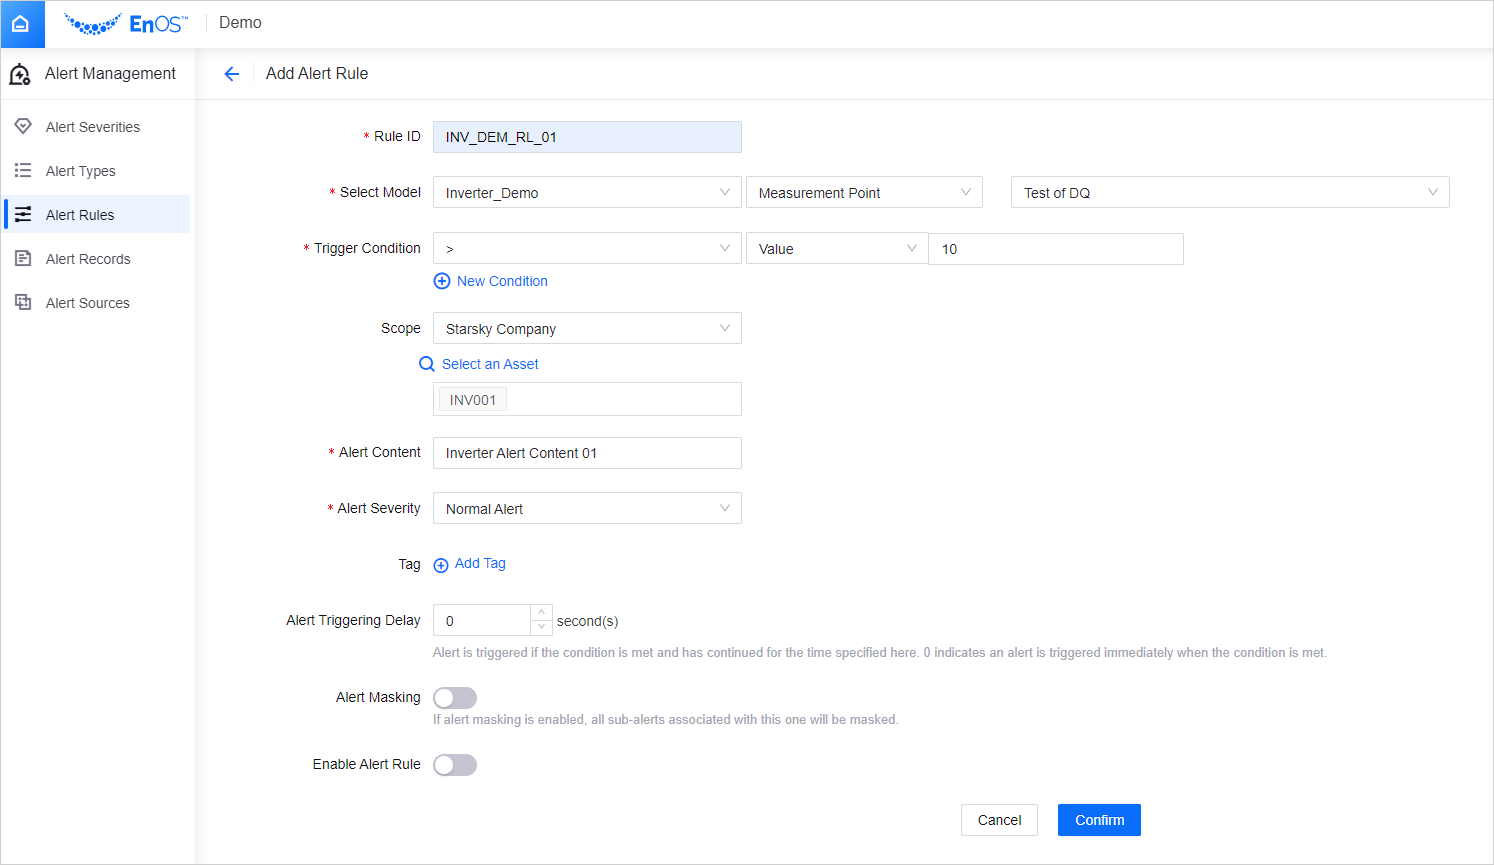Click the Alert Severities diamond icon
The height and width of the screenshot is (865, 1494).
pos(23,126)
